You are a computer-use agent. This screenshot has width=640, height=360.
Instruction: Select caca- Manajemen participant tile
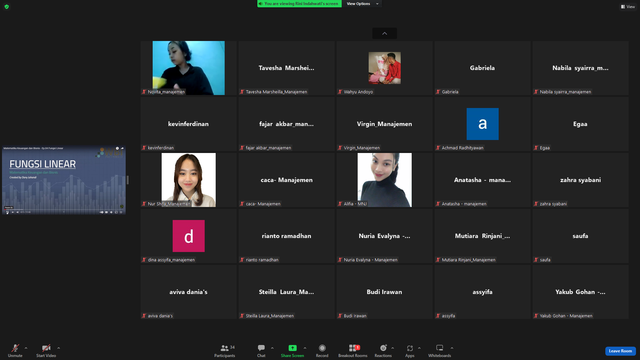pyautogui.click(x=287, y=180)
